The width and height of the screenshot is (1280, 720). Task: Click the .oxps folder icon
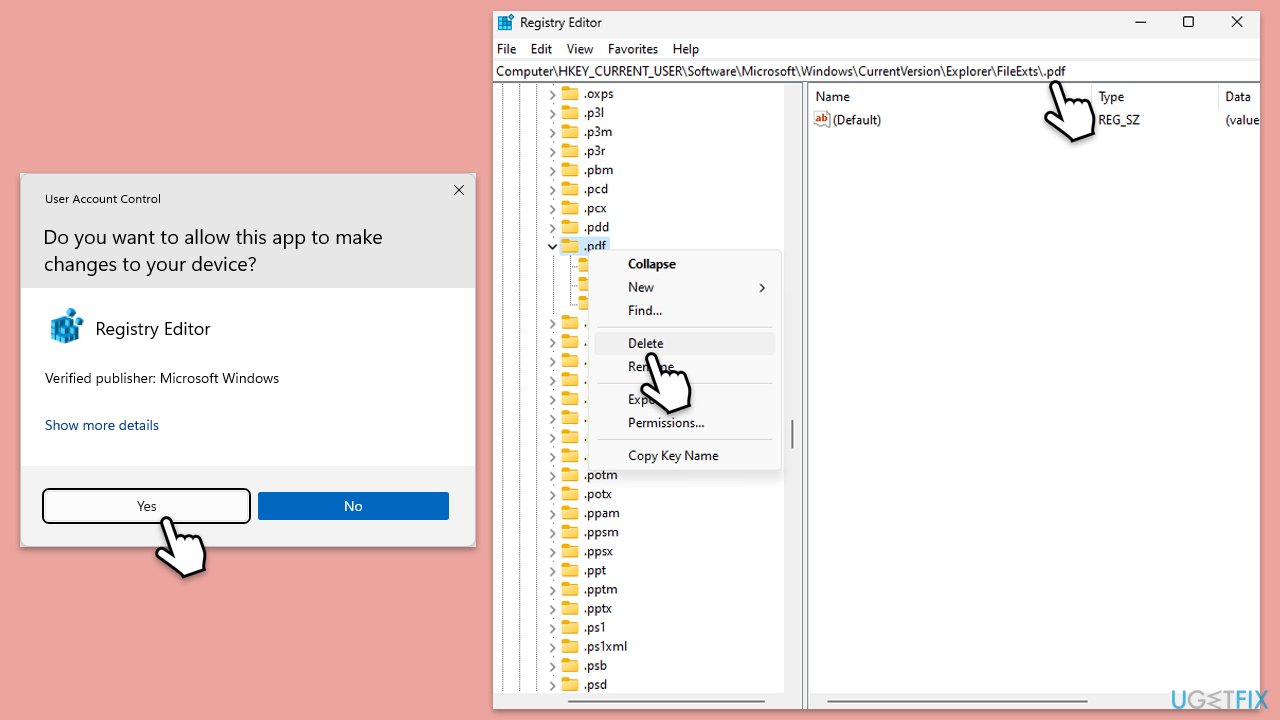coord(570,93)
